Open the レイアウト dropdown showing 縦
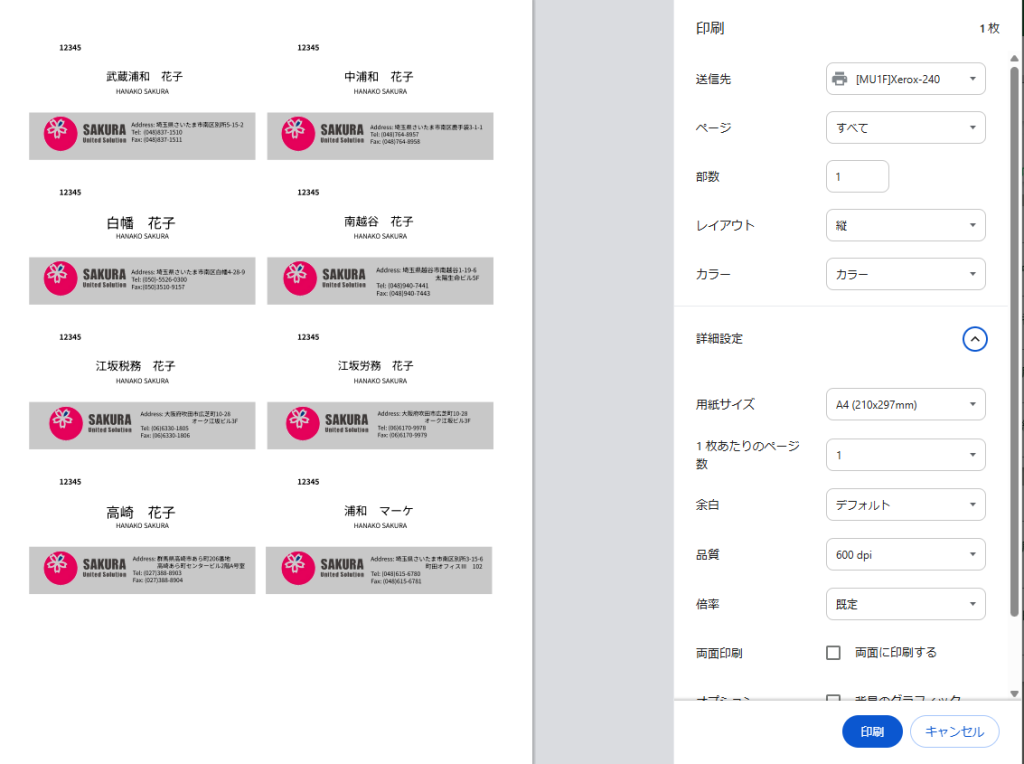Screen dimensions: 1024x764 [905, 226]
